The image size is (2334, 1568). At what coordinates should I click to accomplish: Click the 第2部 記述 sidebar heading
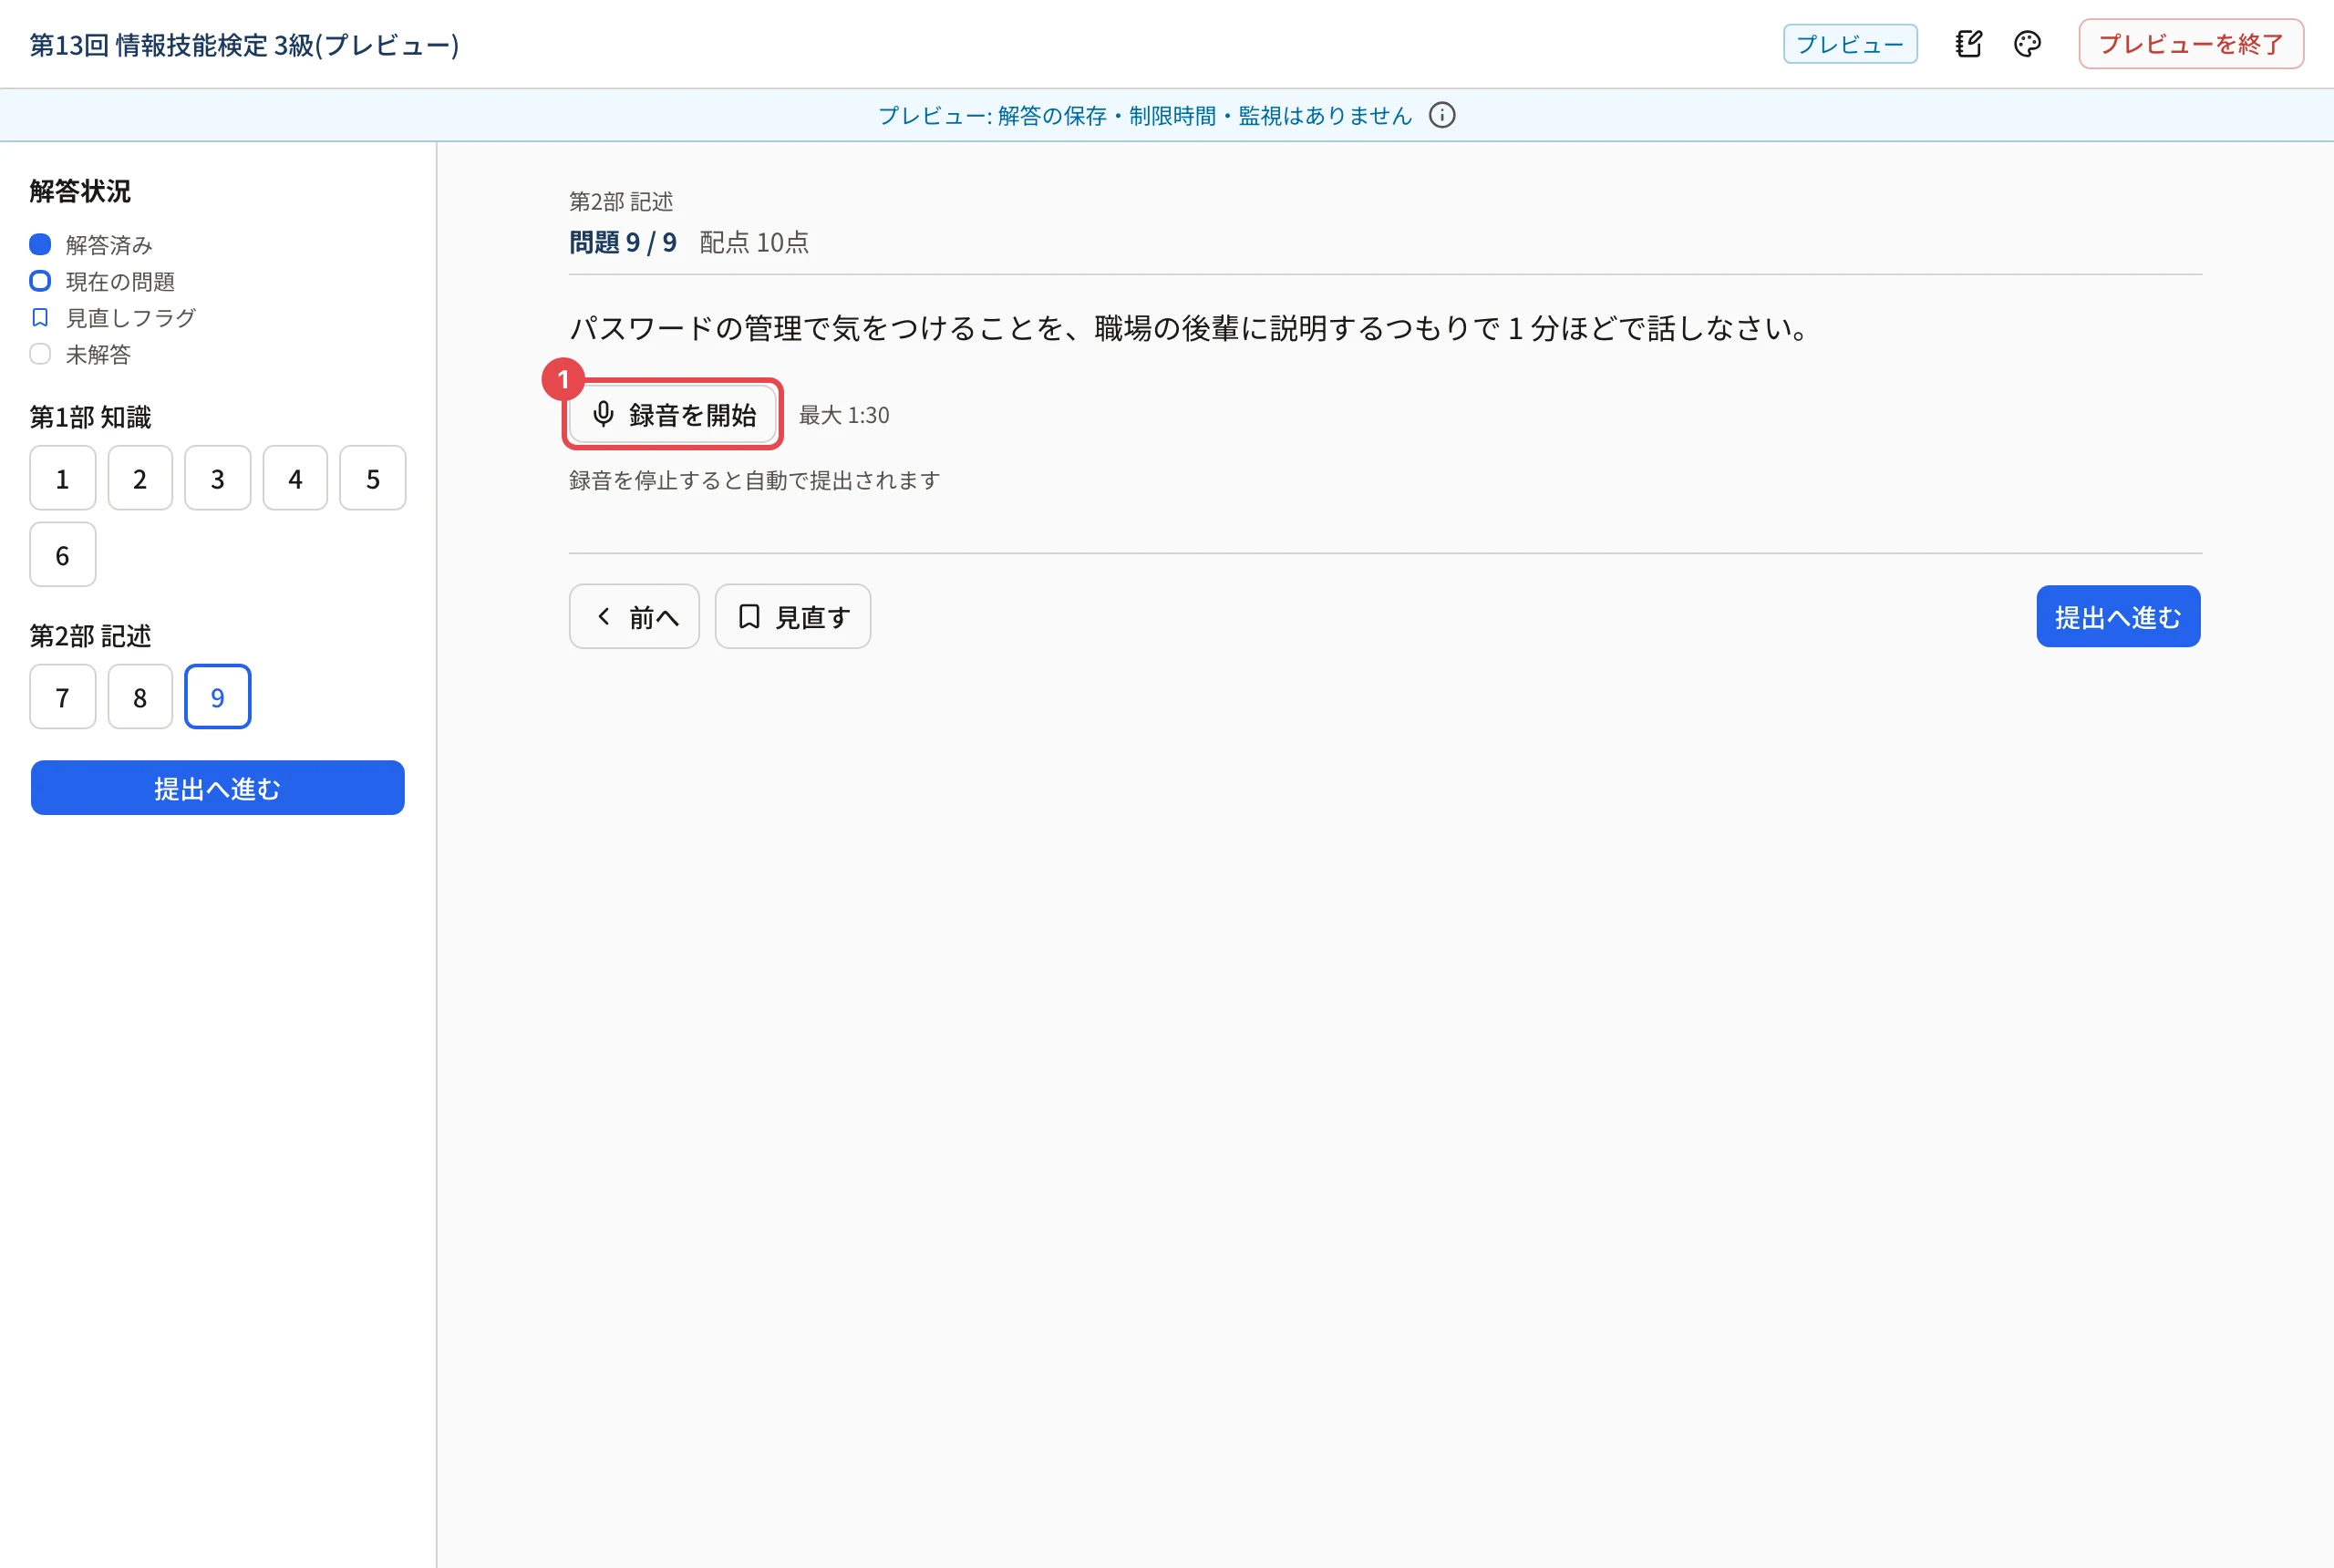click(90, 636)
